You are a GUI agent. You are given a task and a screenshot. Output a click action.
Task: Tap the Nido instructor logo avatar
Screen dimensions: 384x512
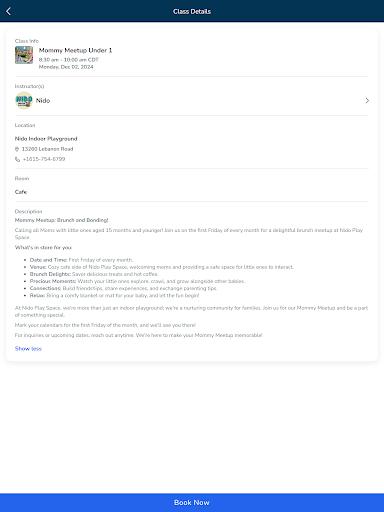[24, 100]
